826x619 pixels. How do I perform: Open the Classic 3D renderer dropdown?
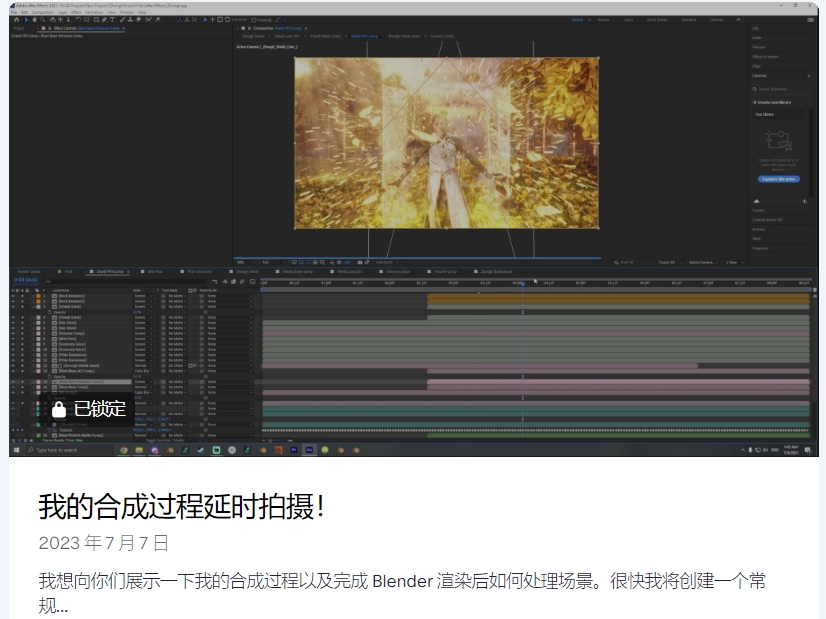tap(671, 262)
